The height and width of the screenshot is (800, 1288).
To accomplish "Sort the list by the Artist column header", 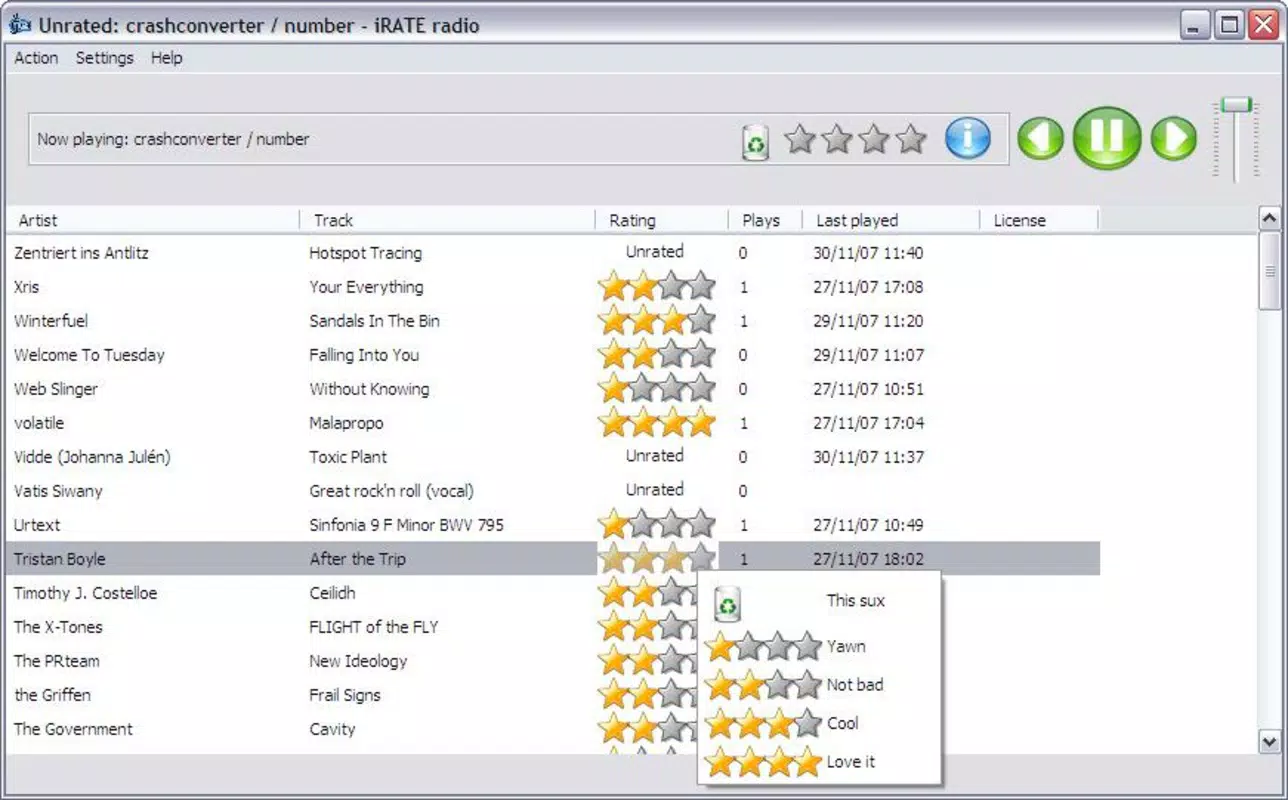I will pos(154,220).
